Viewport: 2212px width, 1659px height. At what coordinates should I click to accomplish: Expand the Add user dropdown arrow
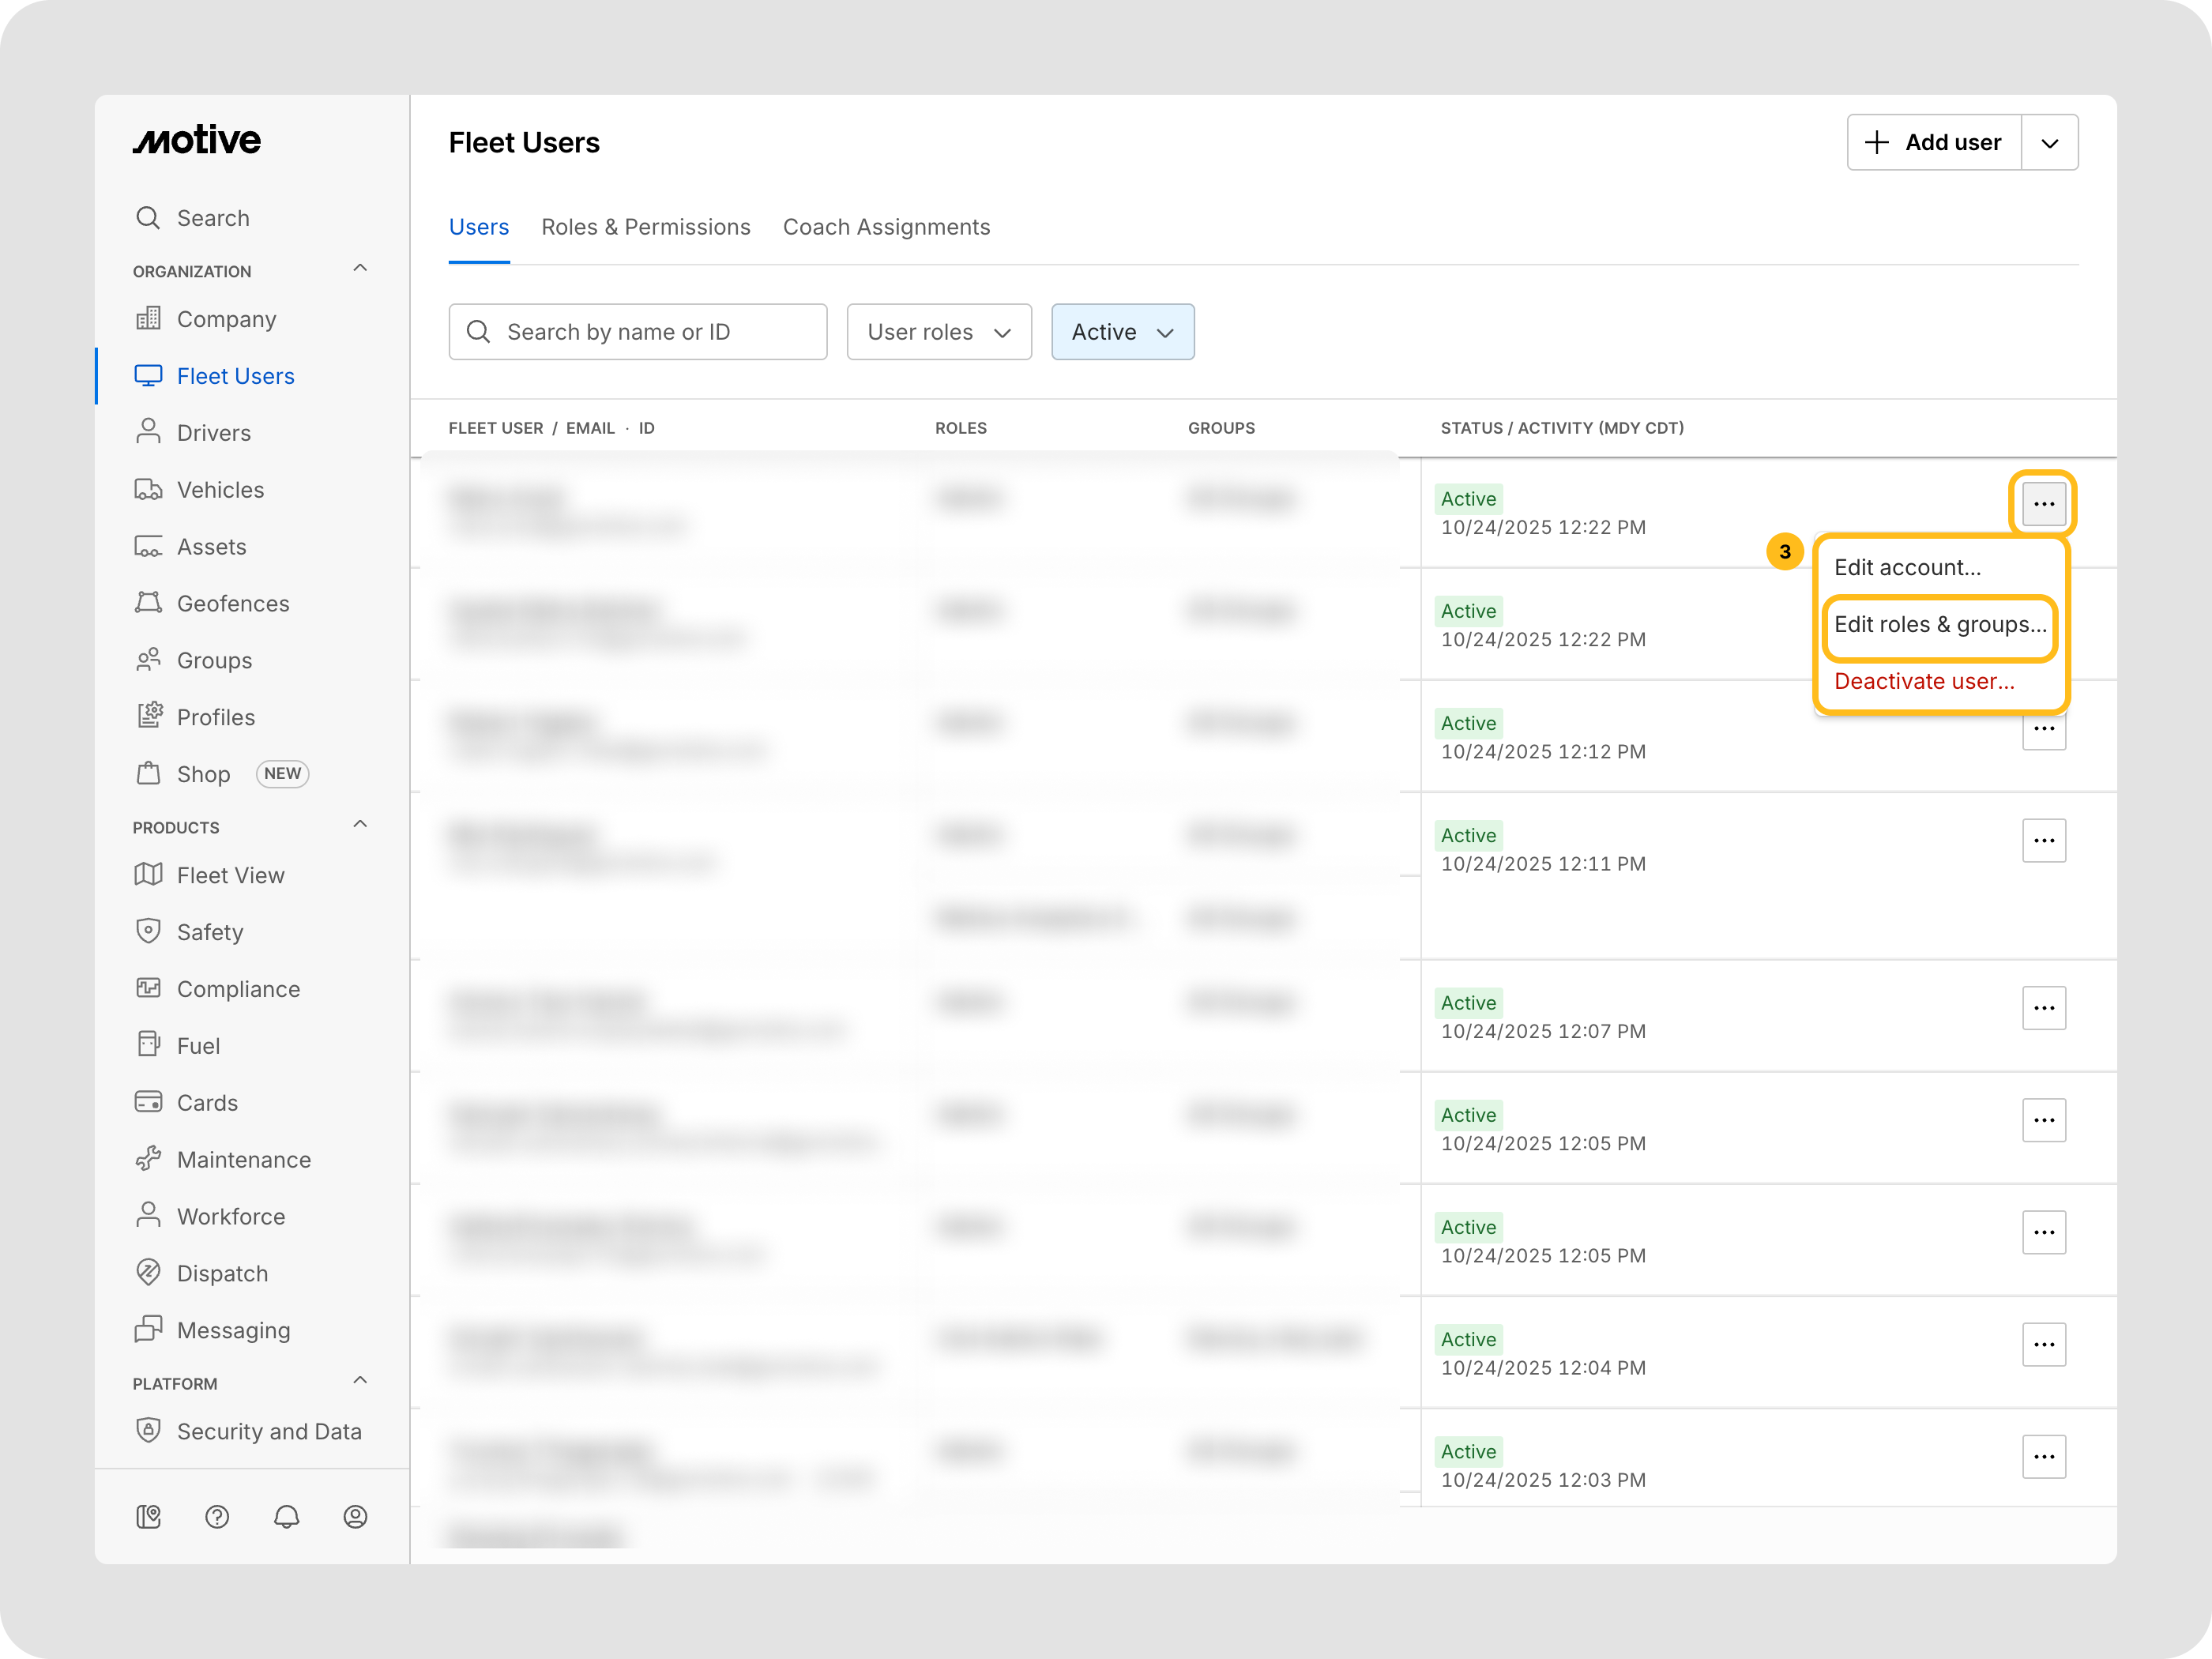click(x=2049, y=143)
